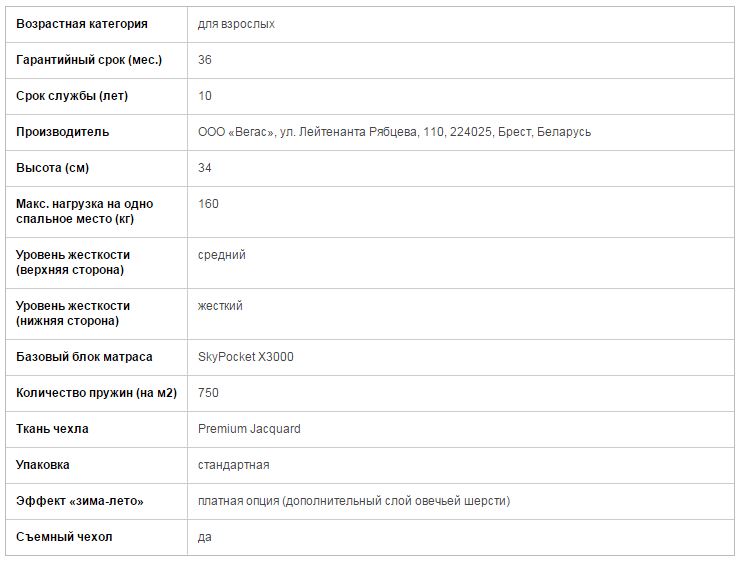Screen dimensions: 745x563
Task: Click the 'стандартная' packaging value
Action: 233,465
